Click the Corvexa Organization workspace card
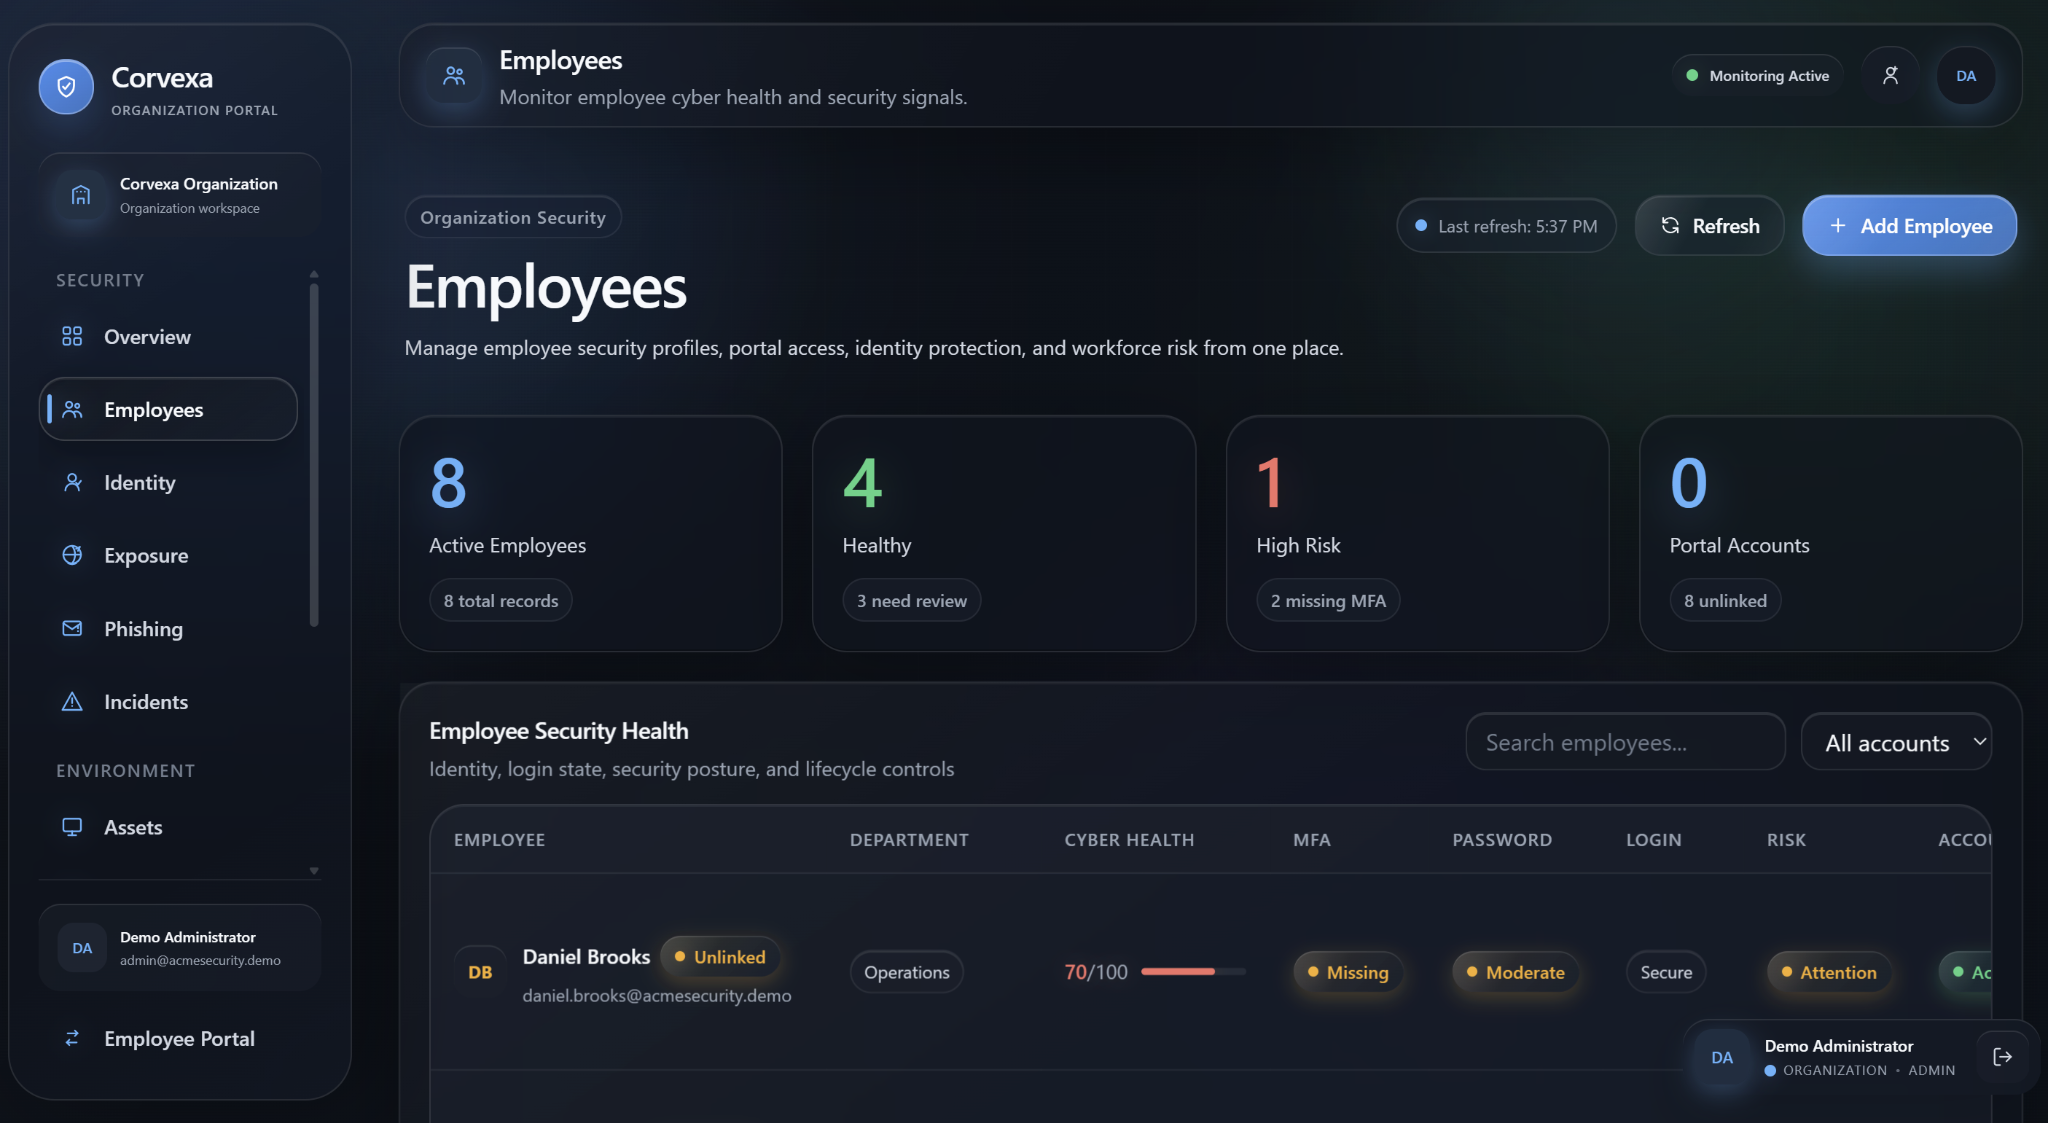 180,195
